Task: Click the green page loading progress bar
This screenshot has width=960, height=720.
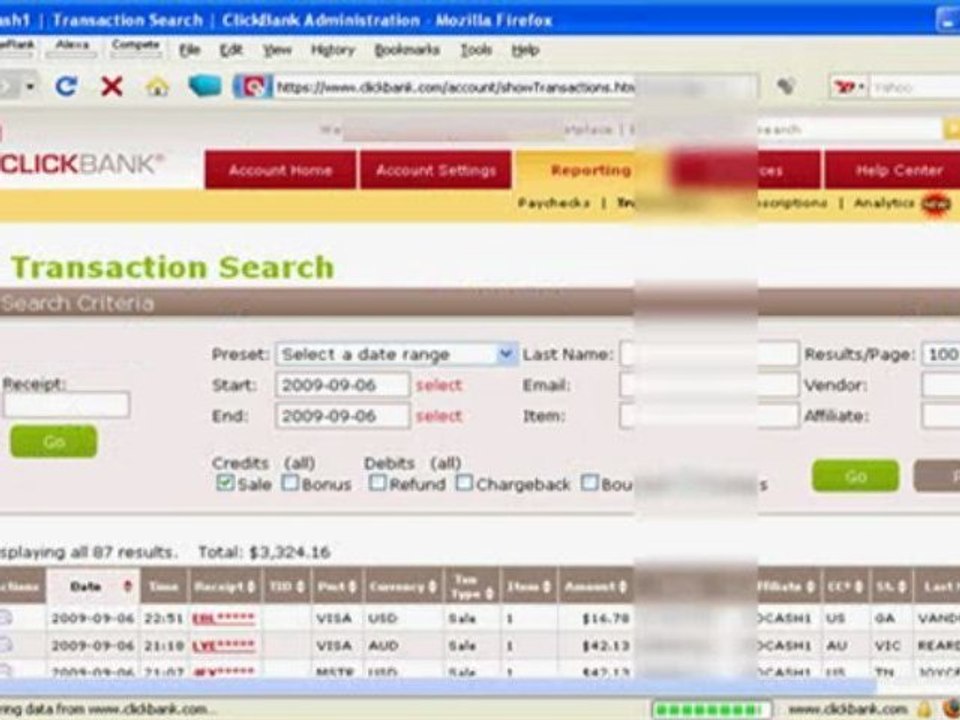Action: (x=711, y=710)
